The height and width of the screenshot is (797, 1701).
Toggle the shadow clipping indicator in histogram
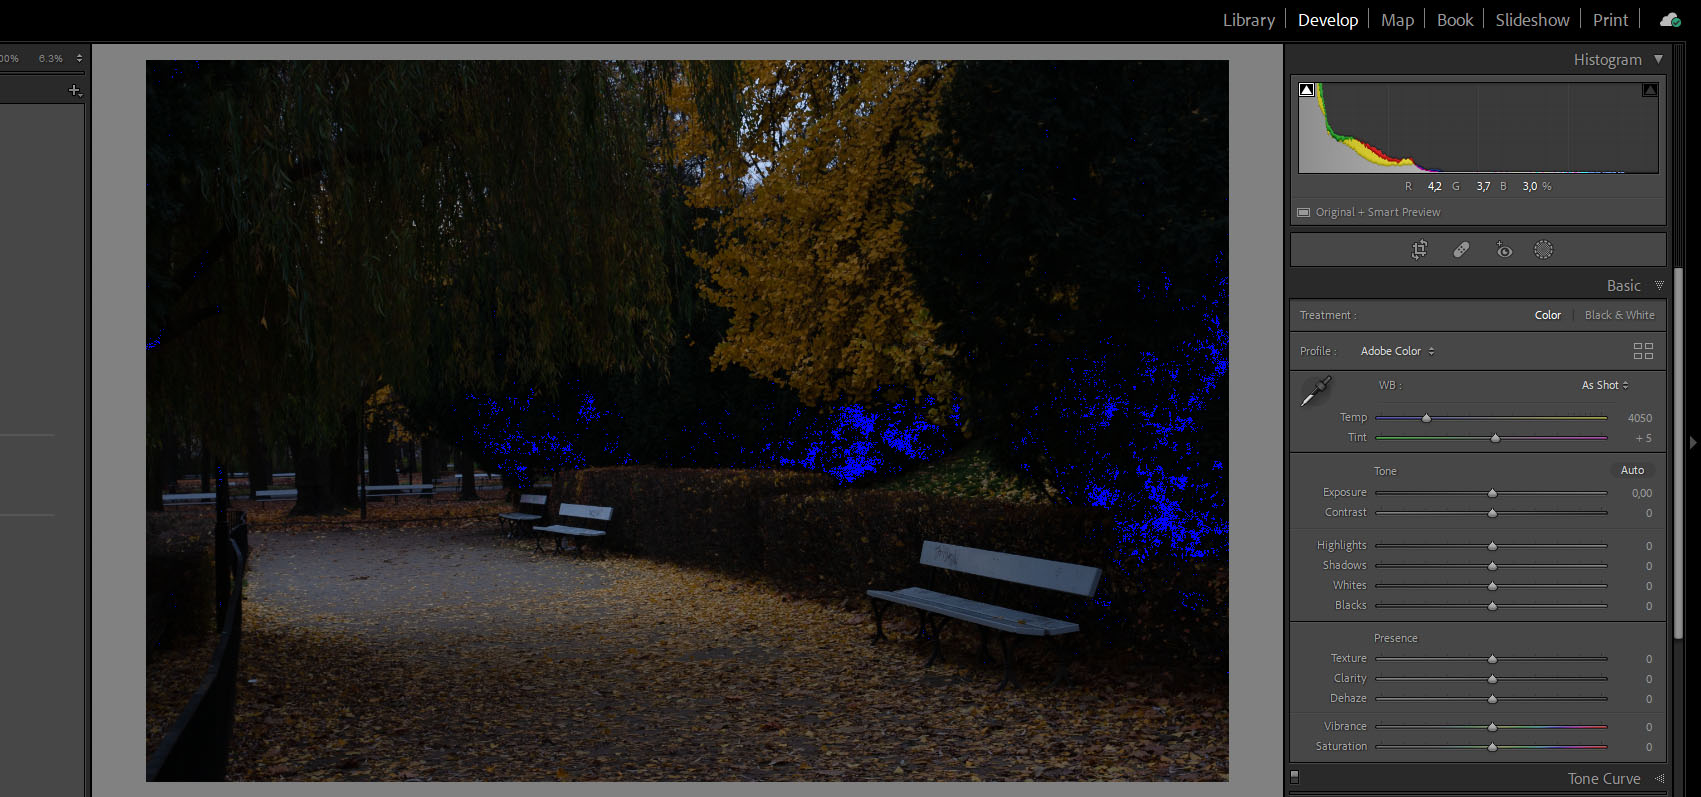[x=1306, y=90]
